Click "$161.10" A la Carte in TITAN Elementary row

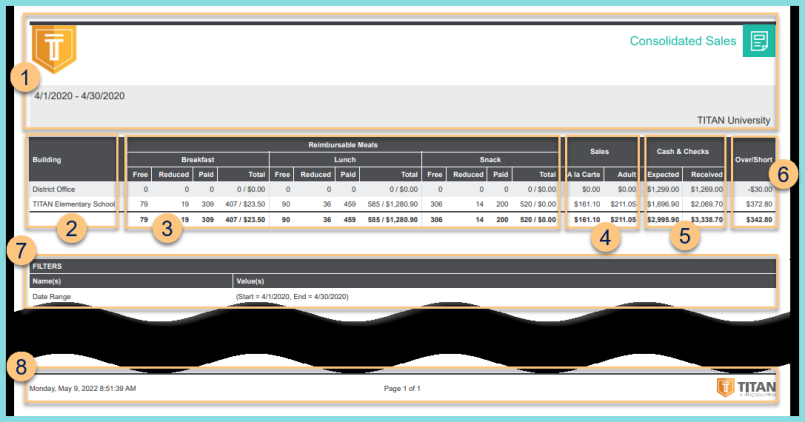(x=587, y=204)
